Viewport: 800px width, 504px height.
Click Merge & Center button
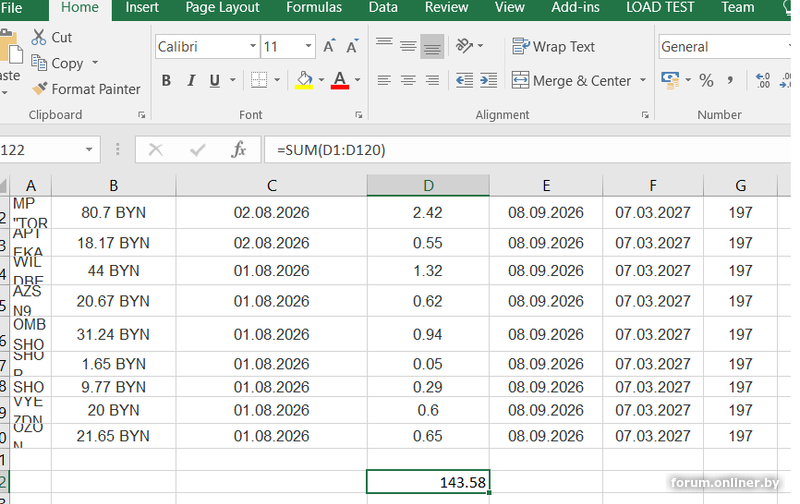click(x=571, y=81)
